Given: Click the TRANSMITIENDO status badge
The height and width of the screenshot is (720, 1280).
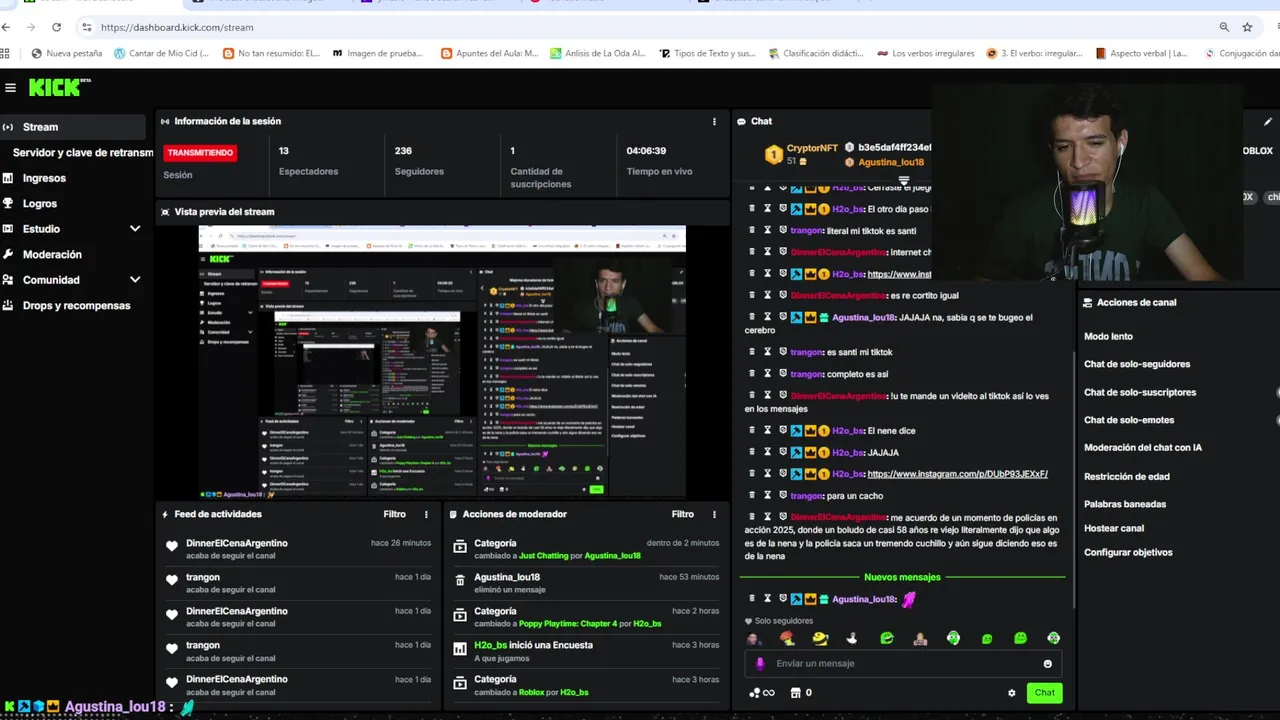Looking at the screenshot, I should [200, 153].
